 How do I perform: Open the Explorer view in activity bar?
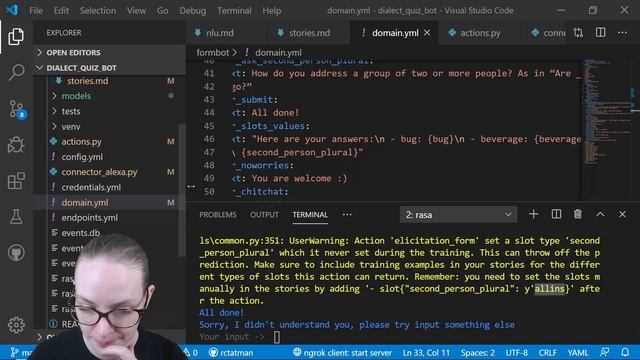tap(16, 37)
